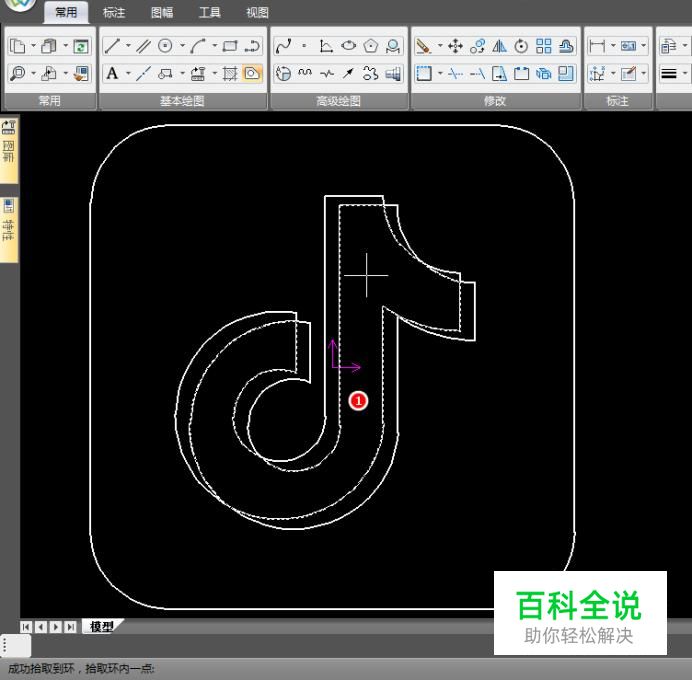692x680 pixels.
Task: Switch to the 工具 ribbon tab
Action: click(x=210, y=12)
